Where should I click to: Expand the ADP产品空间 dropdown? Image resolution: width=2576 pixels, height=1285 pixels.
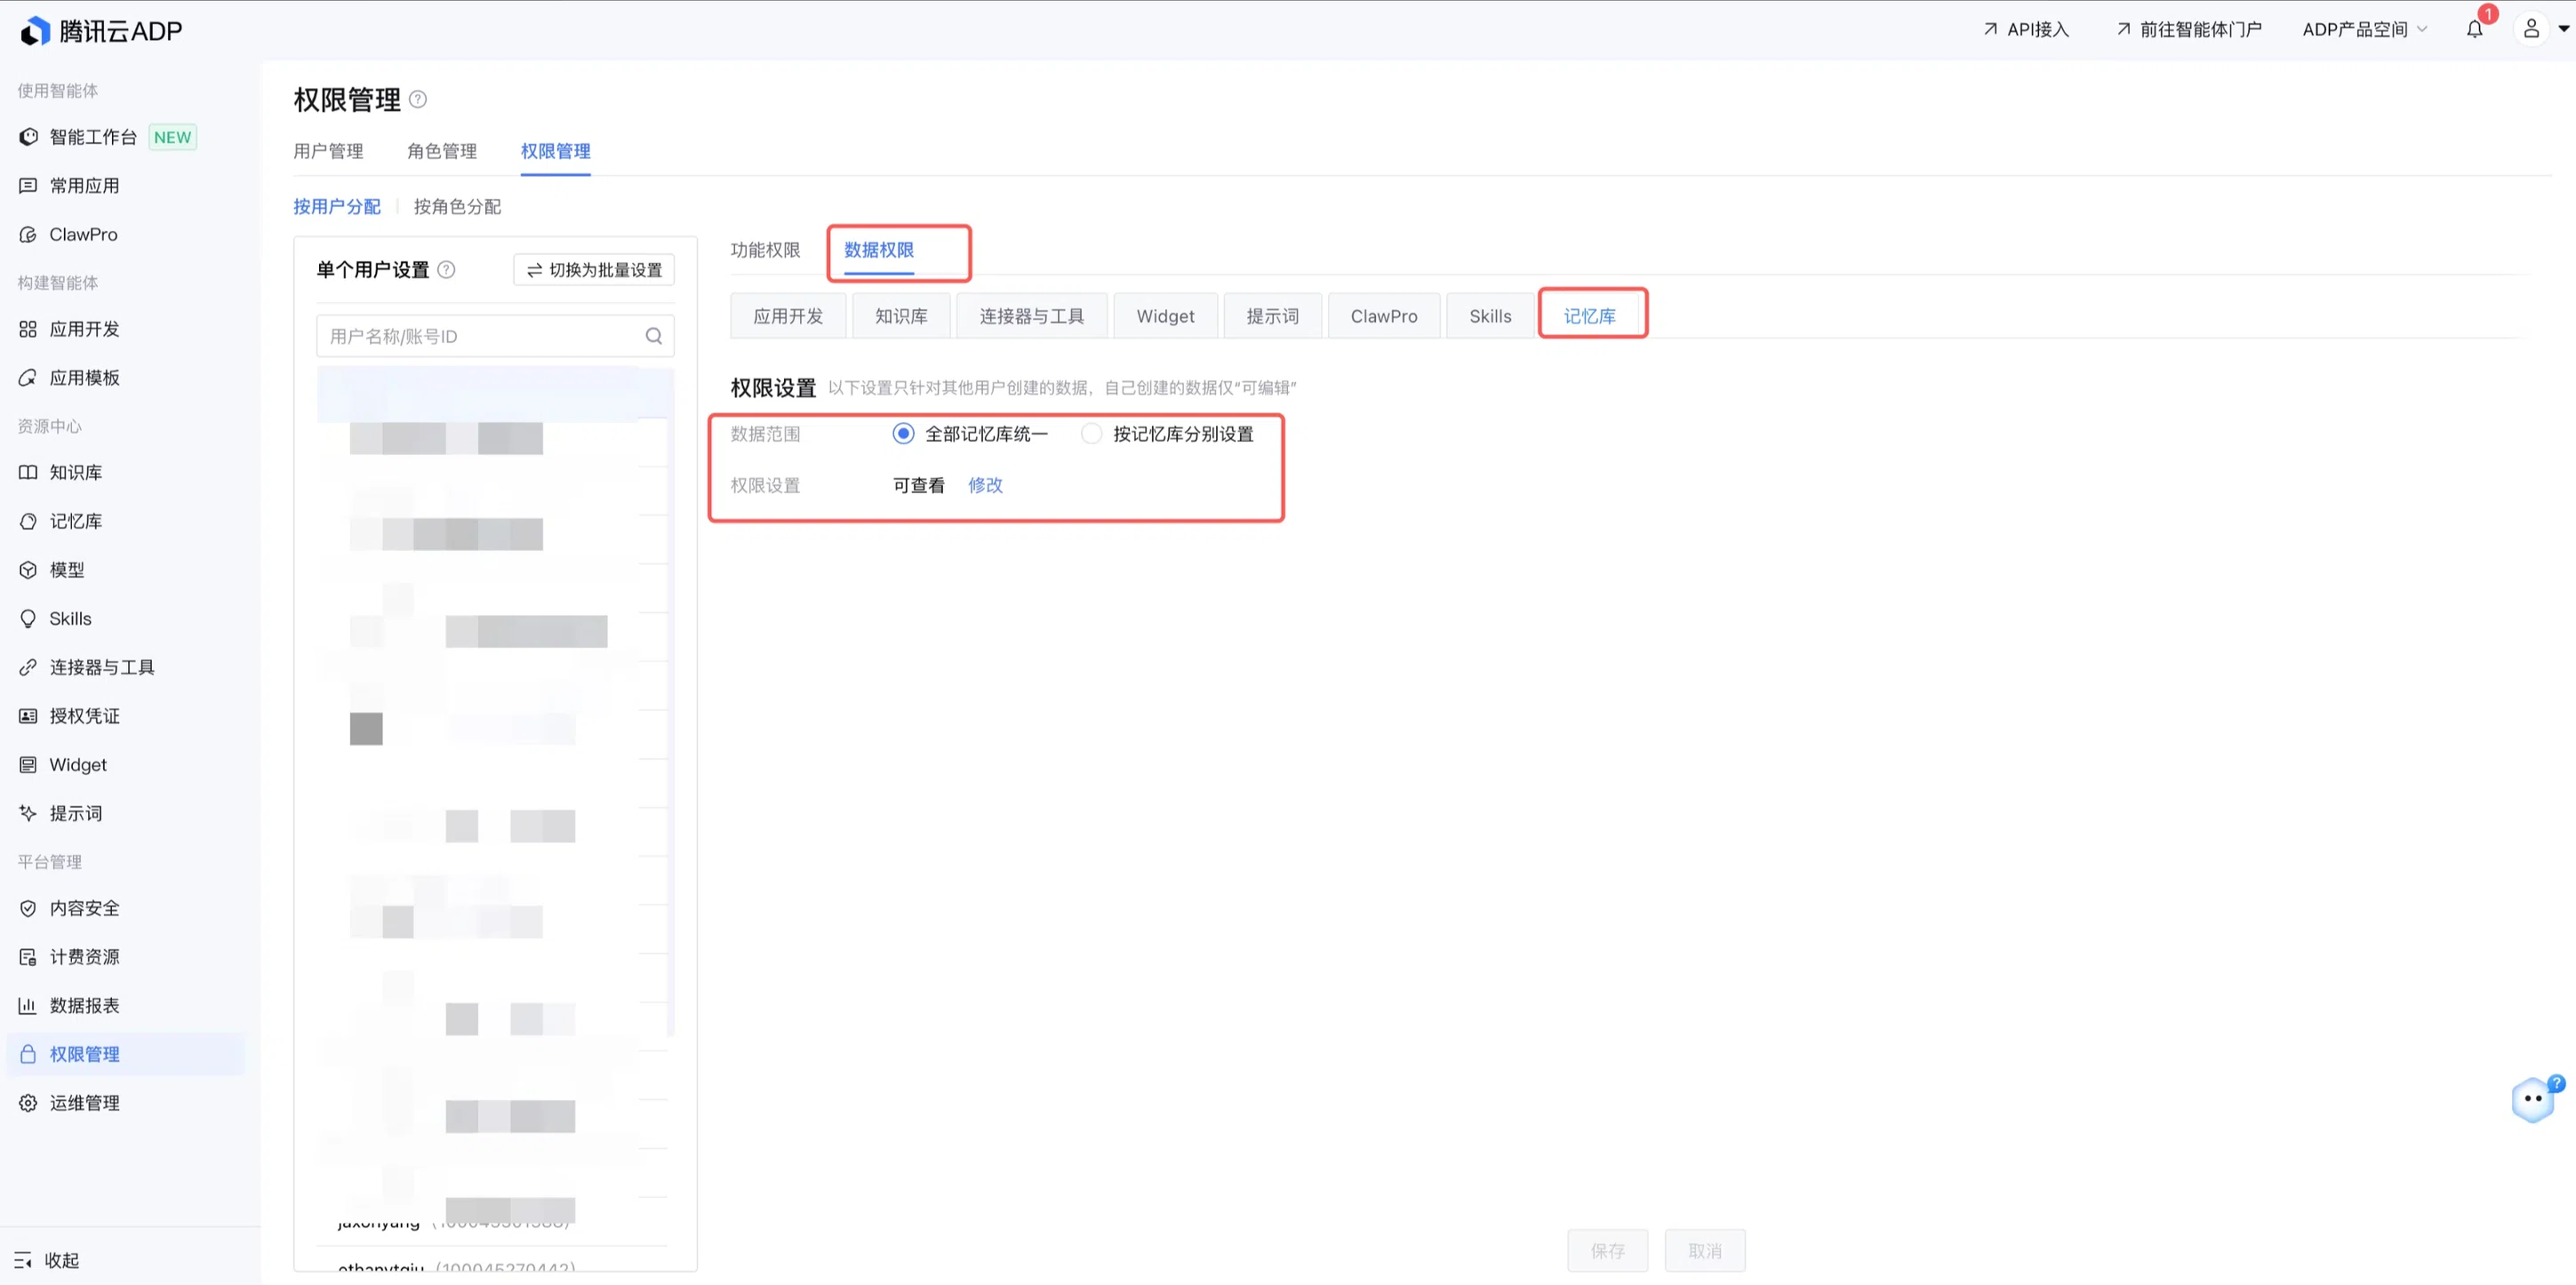2364,29
